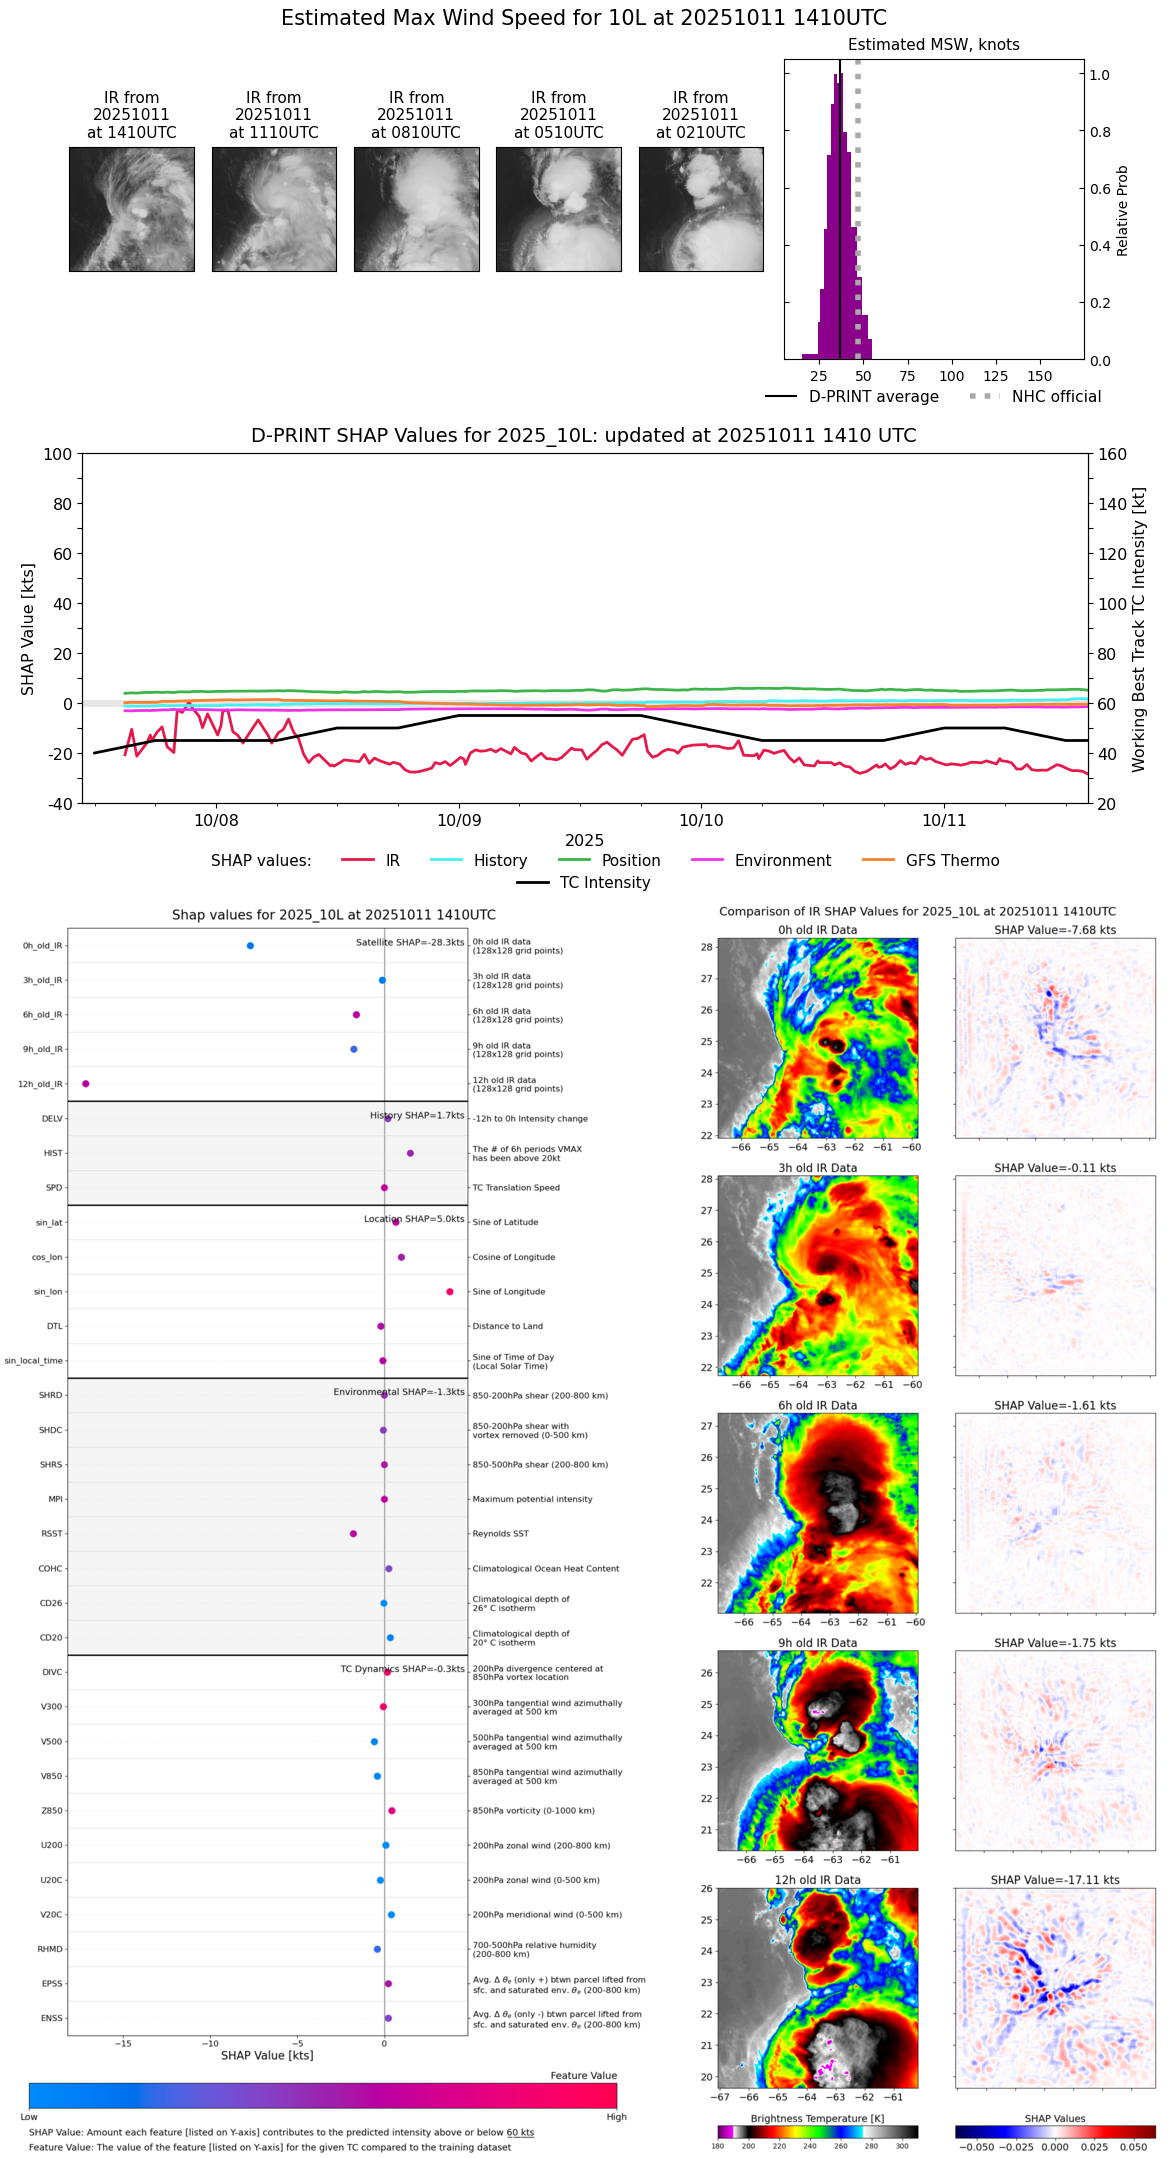Click the 'Environmental SHAP=-1.3kts' label
The height and width of the screenshot is (2158, 1168).
tap(399, 1392)
